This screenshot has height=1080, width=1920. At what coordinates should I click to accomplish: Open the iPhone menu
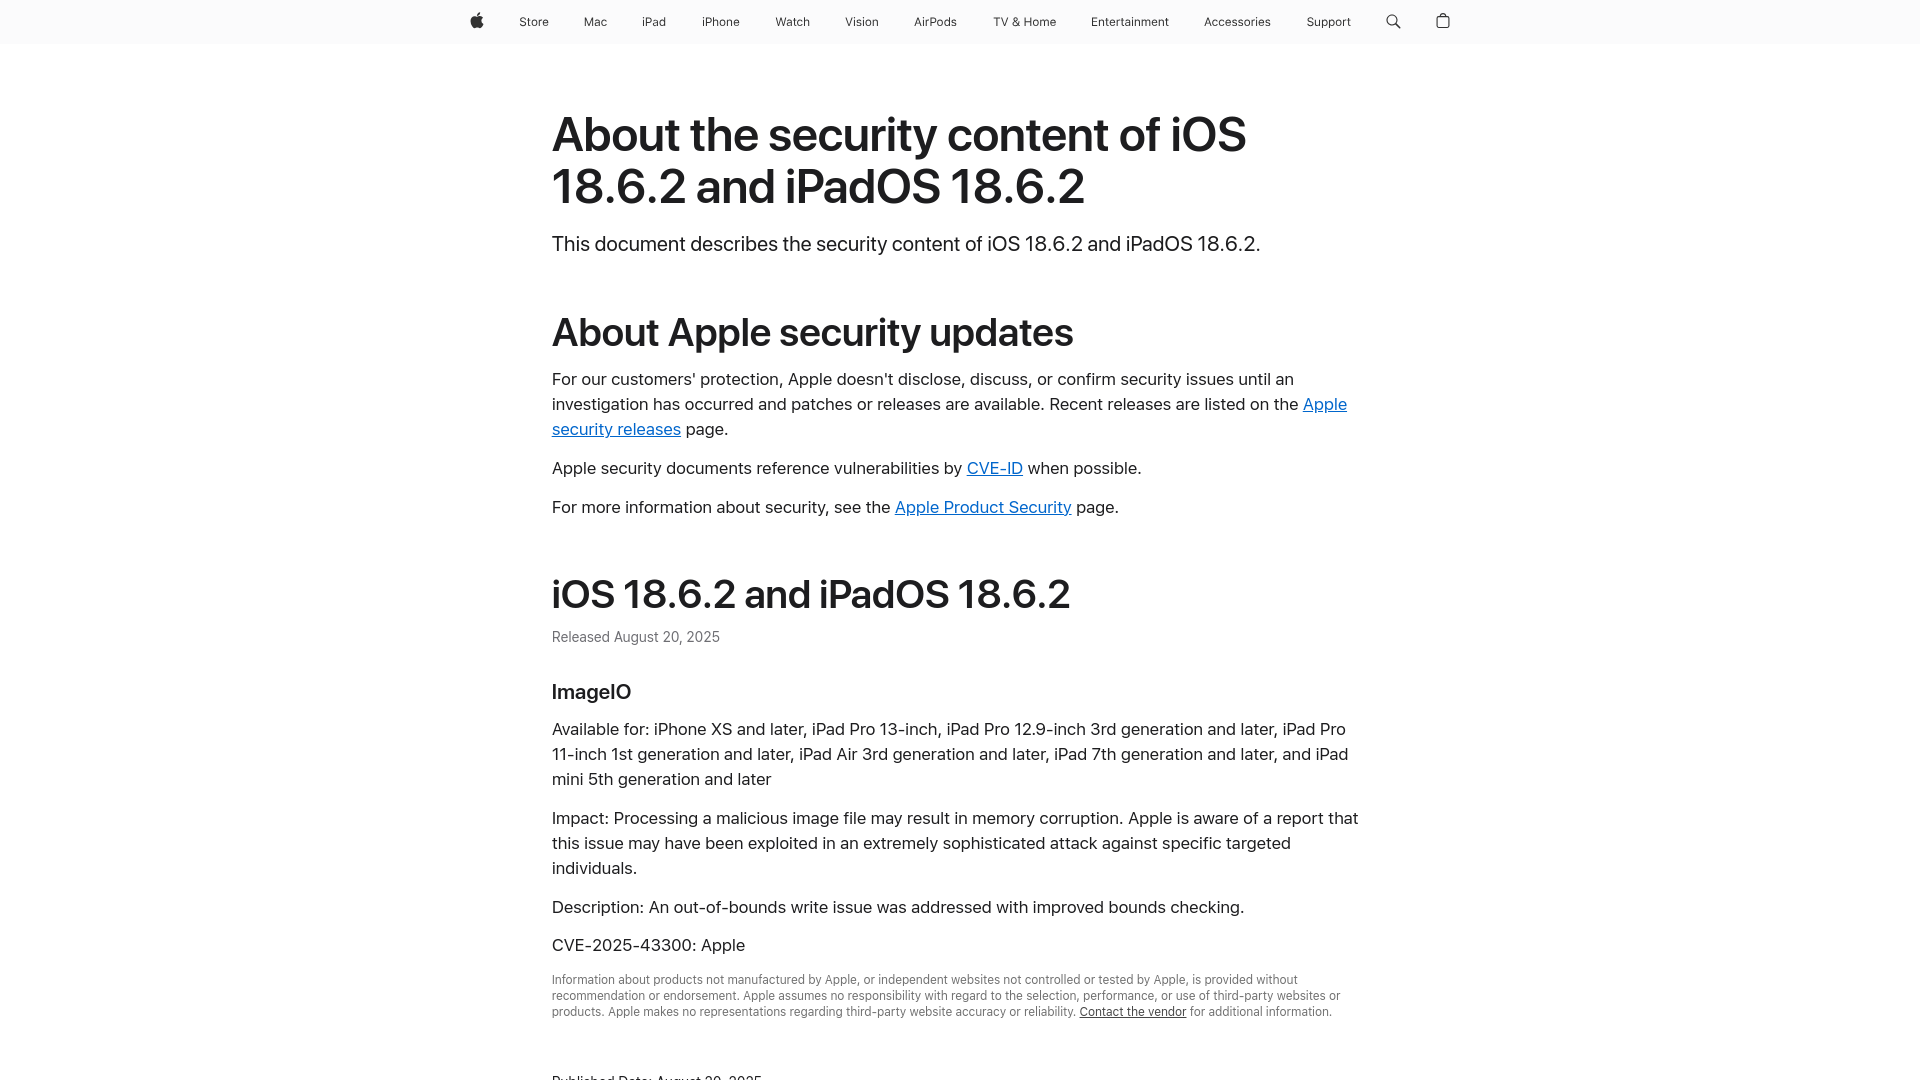tap(721, 22)
